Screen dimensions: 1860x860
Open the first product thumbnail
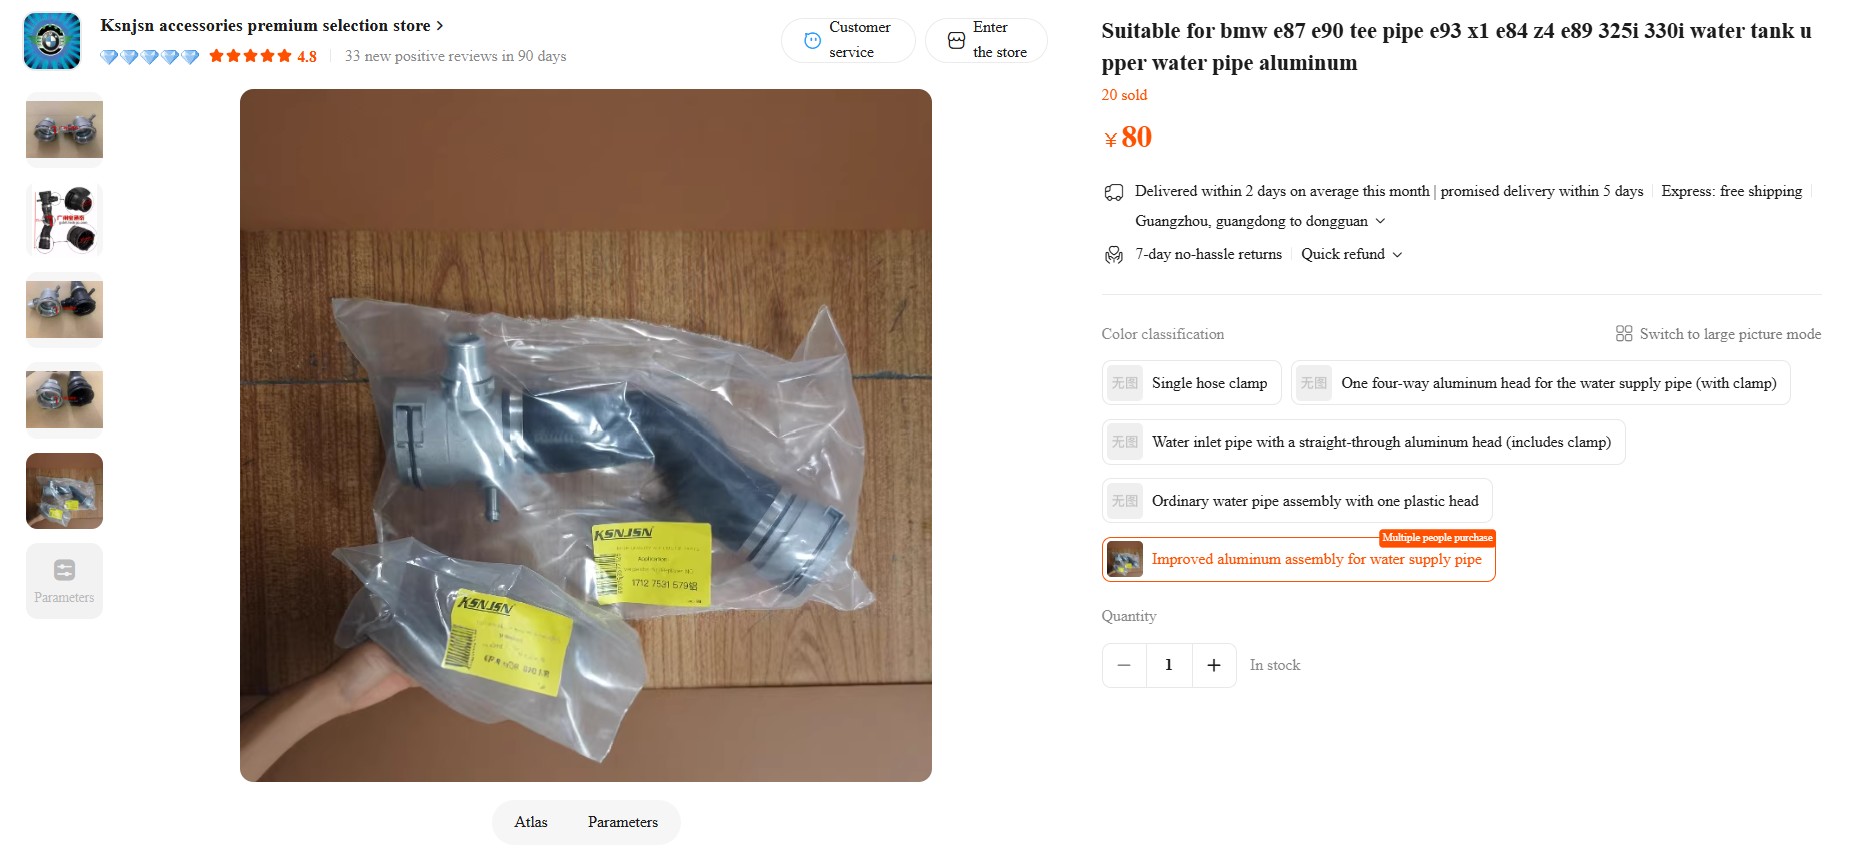[x=64, y=130]
